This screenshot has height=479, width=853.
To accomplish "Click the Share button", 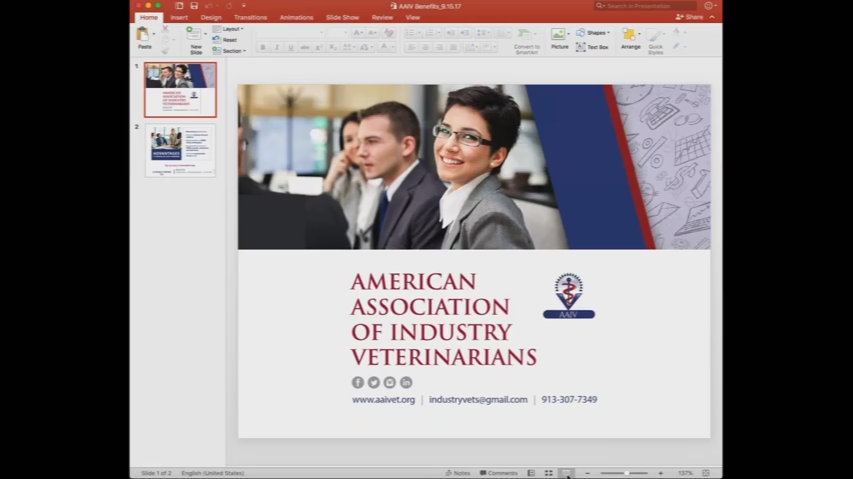I will click(x=689, y=17).
